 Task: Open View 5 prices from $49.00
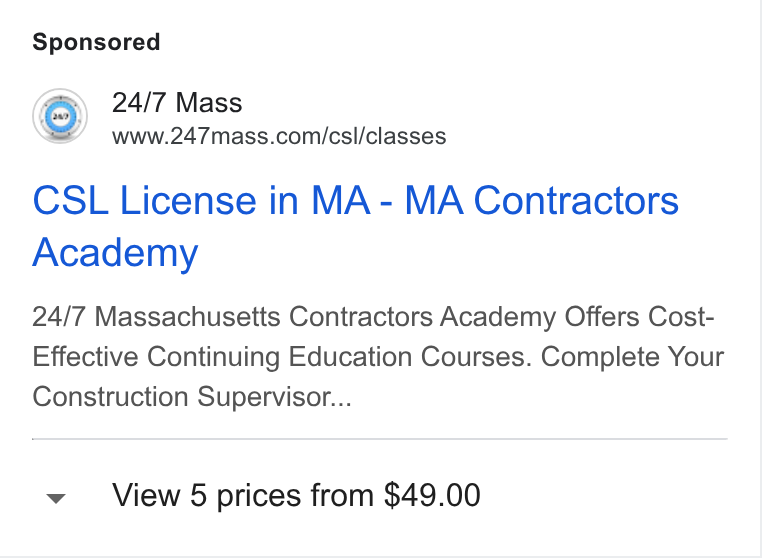tap(296, 496)
